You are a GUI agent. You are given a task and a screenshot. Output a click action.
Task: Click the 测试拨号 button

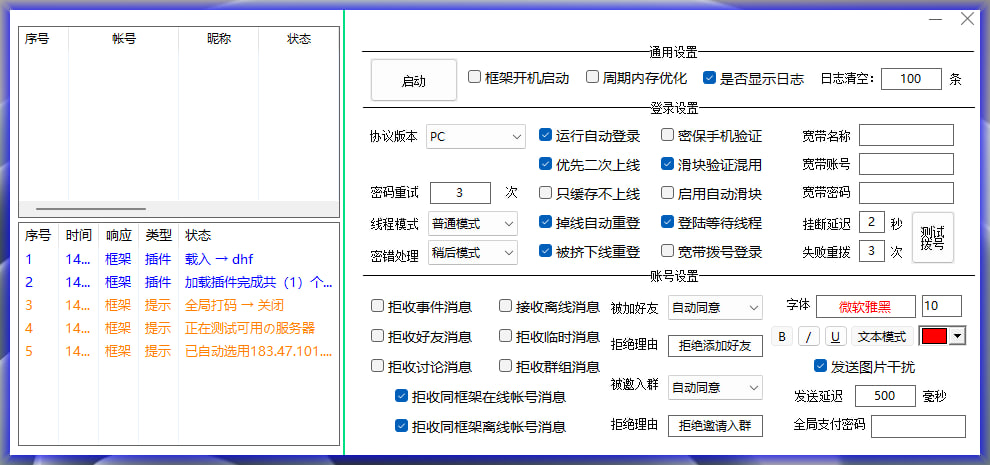coord(932,237)
